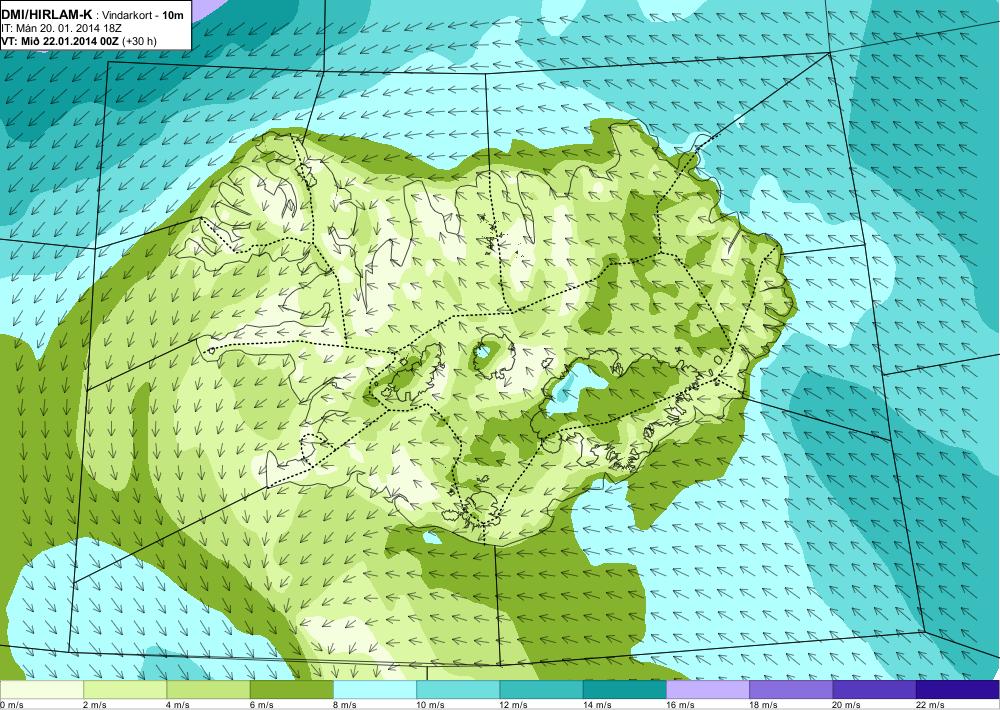The height and width of the screenshot is (710, 1000).
Task: Pick the lavender 16–18 m/s legend swatch
Action: [x=708, y=690]
